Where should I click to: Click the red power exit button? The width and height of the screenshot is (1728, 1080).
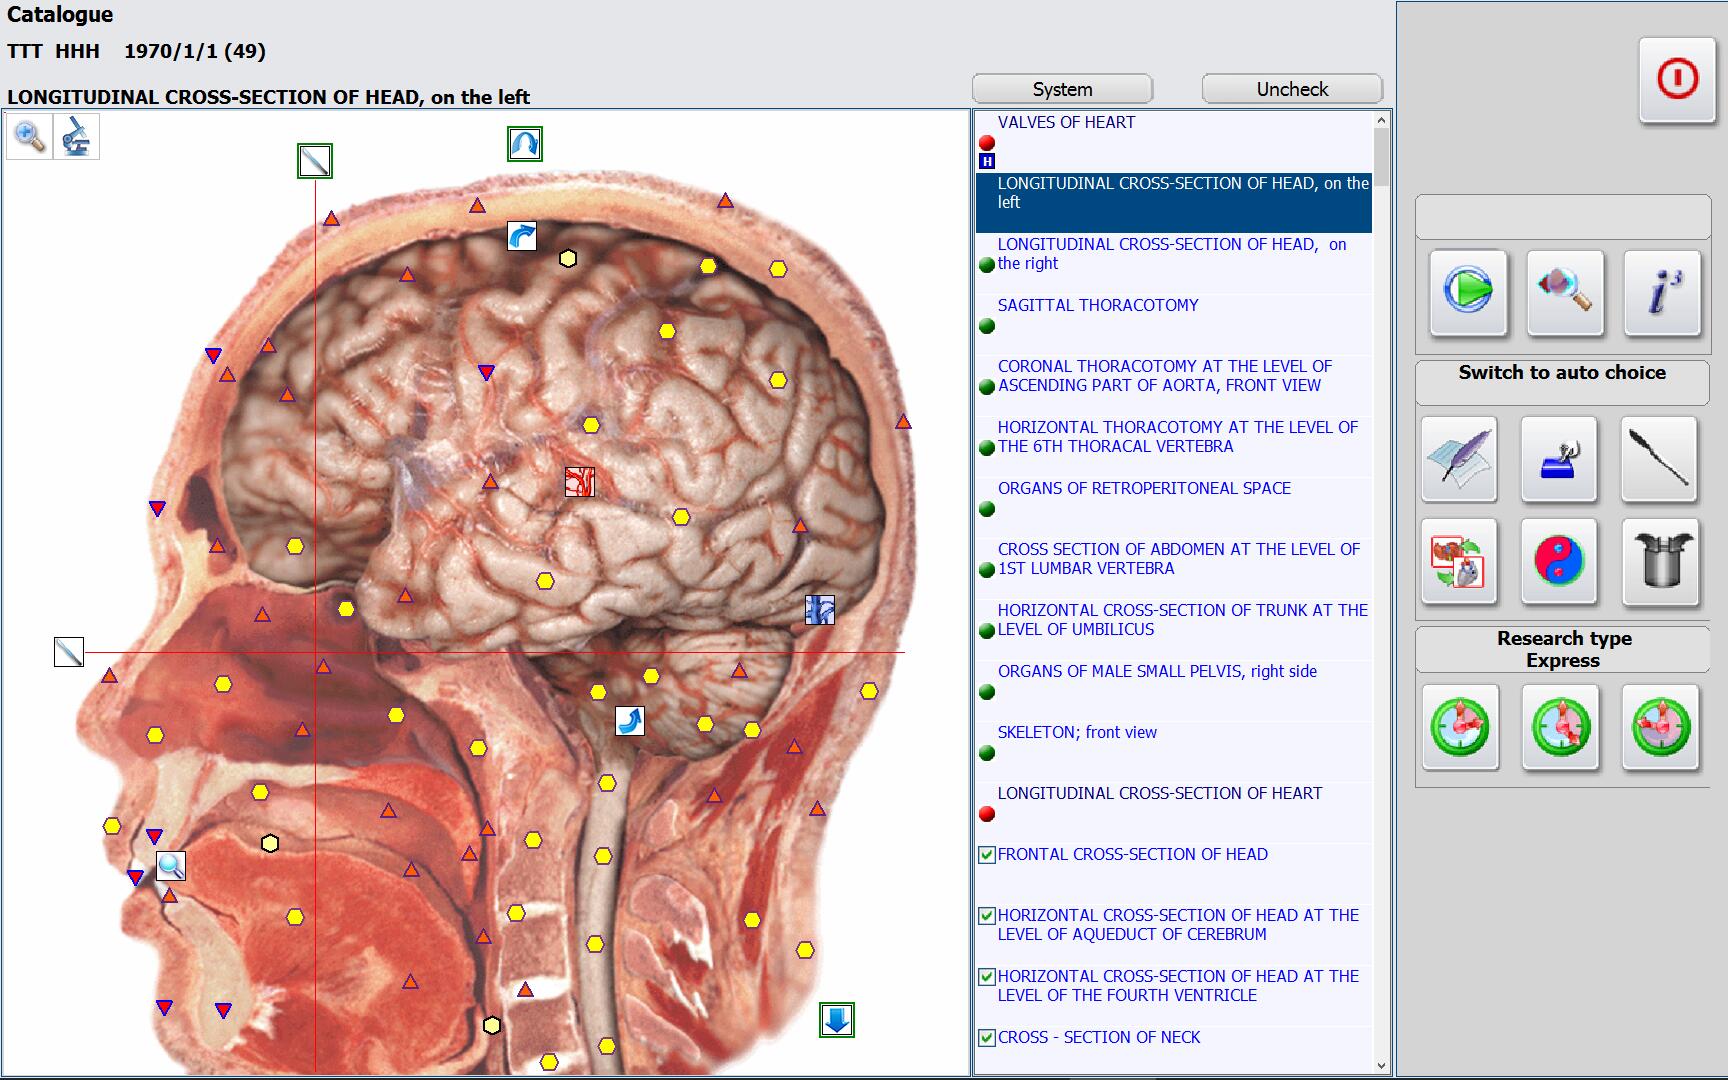tap(1677, 79)
